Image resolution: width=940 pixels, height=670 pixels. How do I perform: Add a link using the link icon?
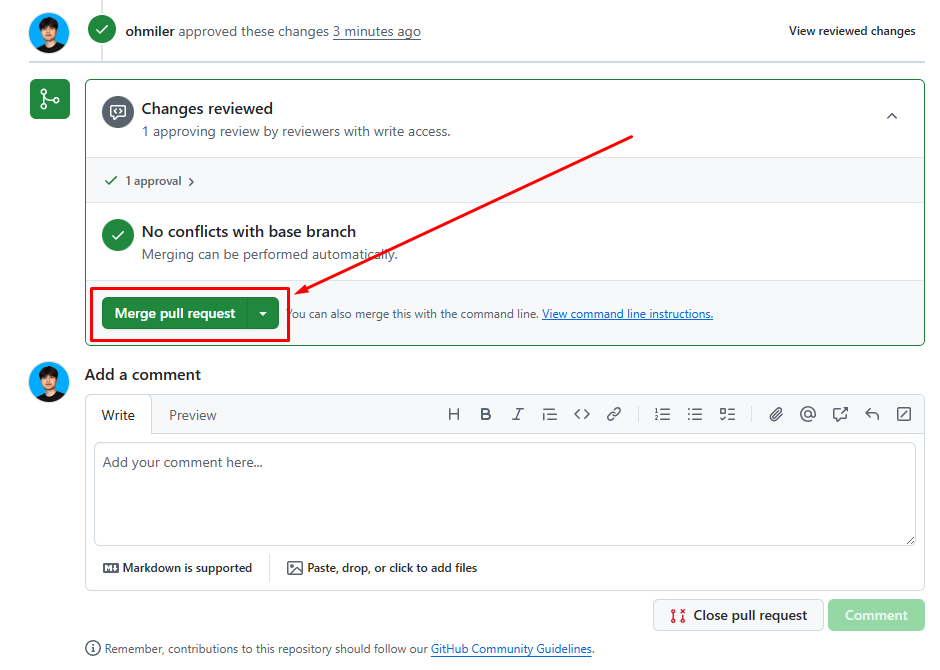pos(614,414)
